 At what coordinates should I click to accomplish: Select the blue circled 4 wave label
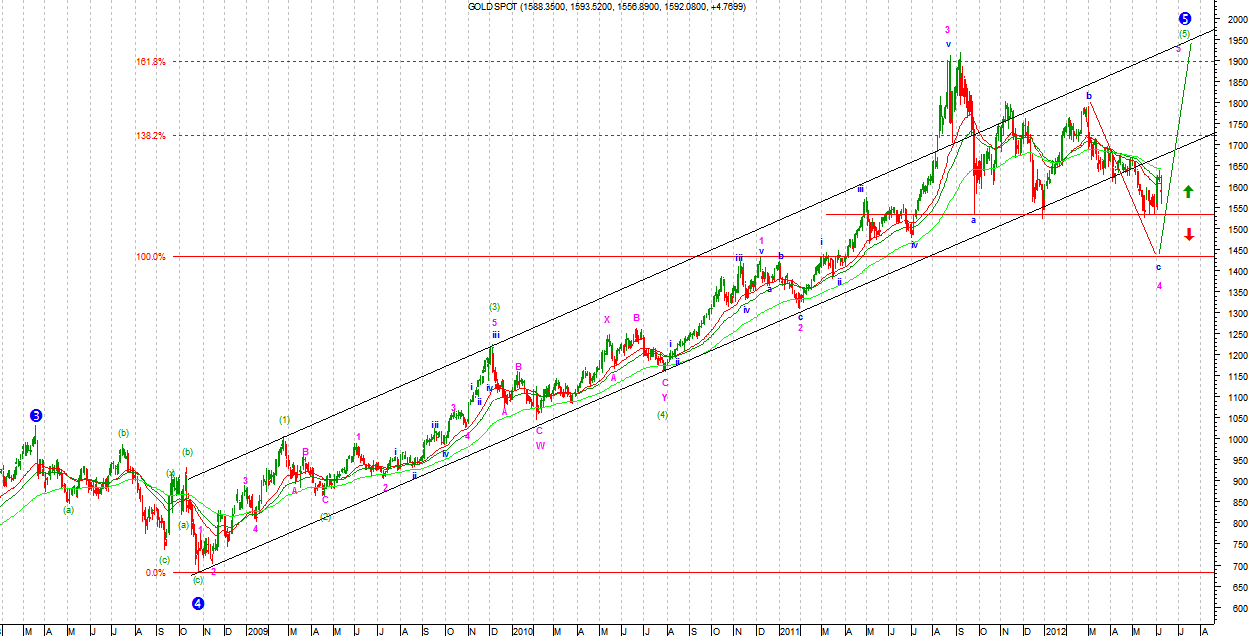pyautogui.click(x=198, y=603)
